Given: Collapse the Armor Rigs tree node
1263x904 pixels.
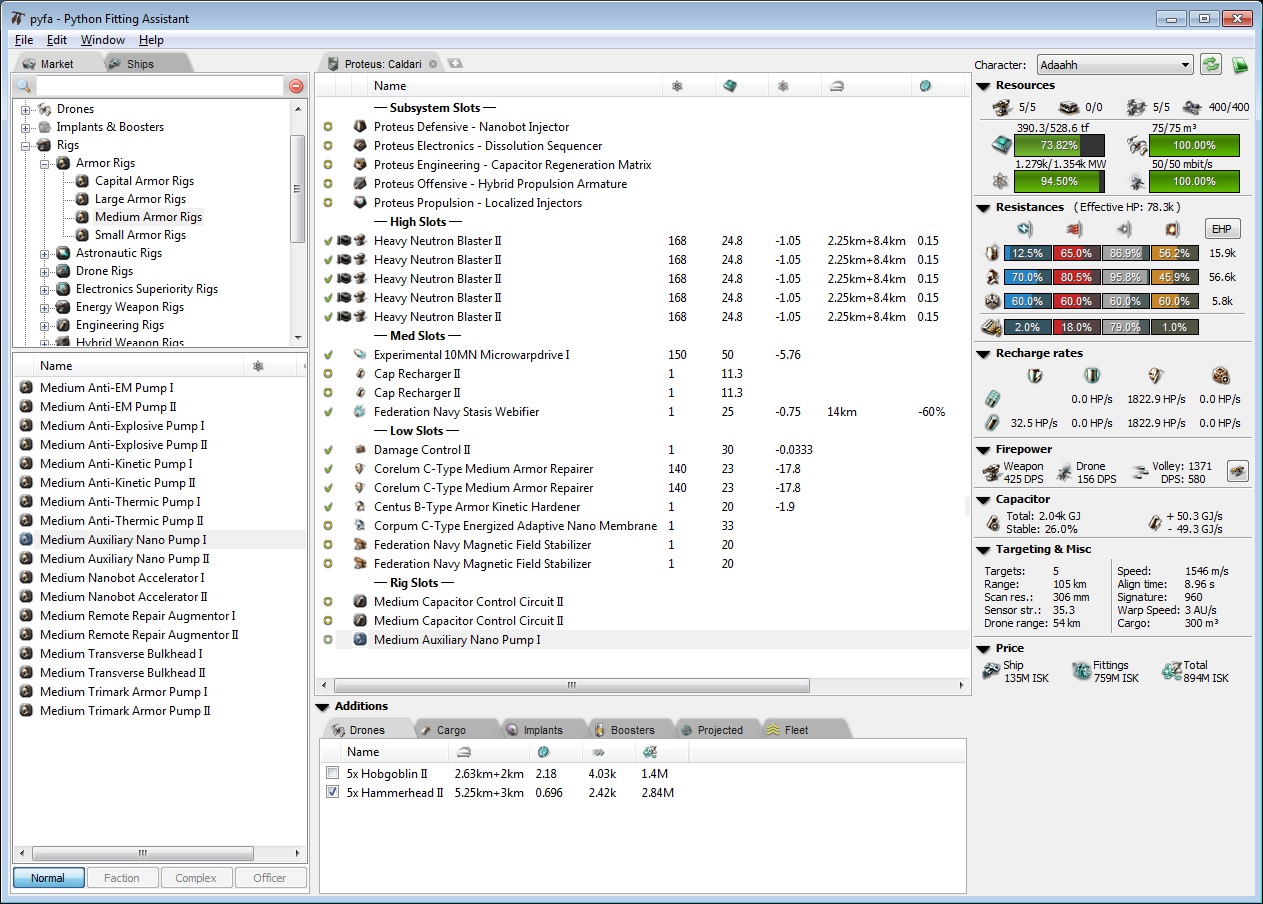Looking at the screenshot, I should click(45, 163).
